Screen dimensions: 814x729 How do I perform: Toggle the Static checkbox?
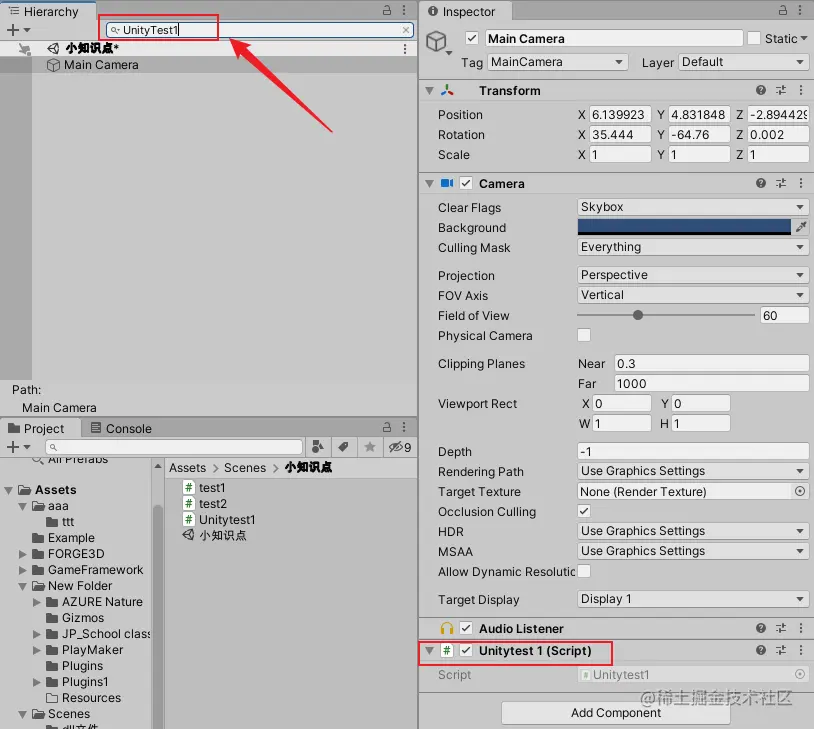pos(754,38)
